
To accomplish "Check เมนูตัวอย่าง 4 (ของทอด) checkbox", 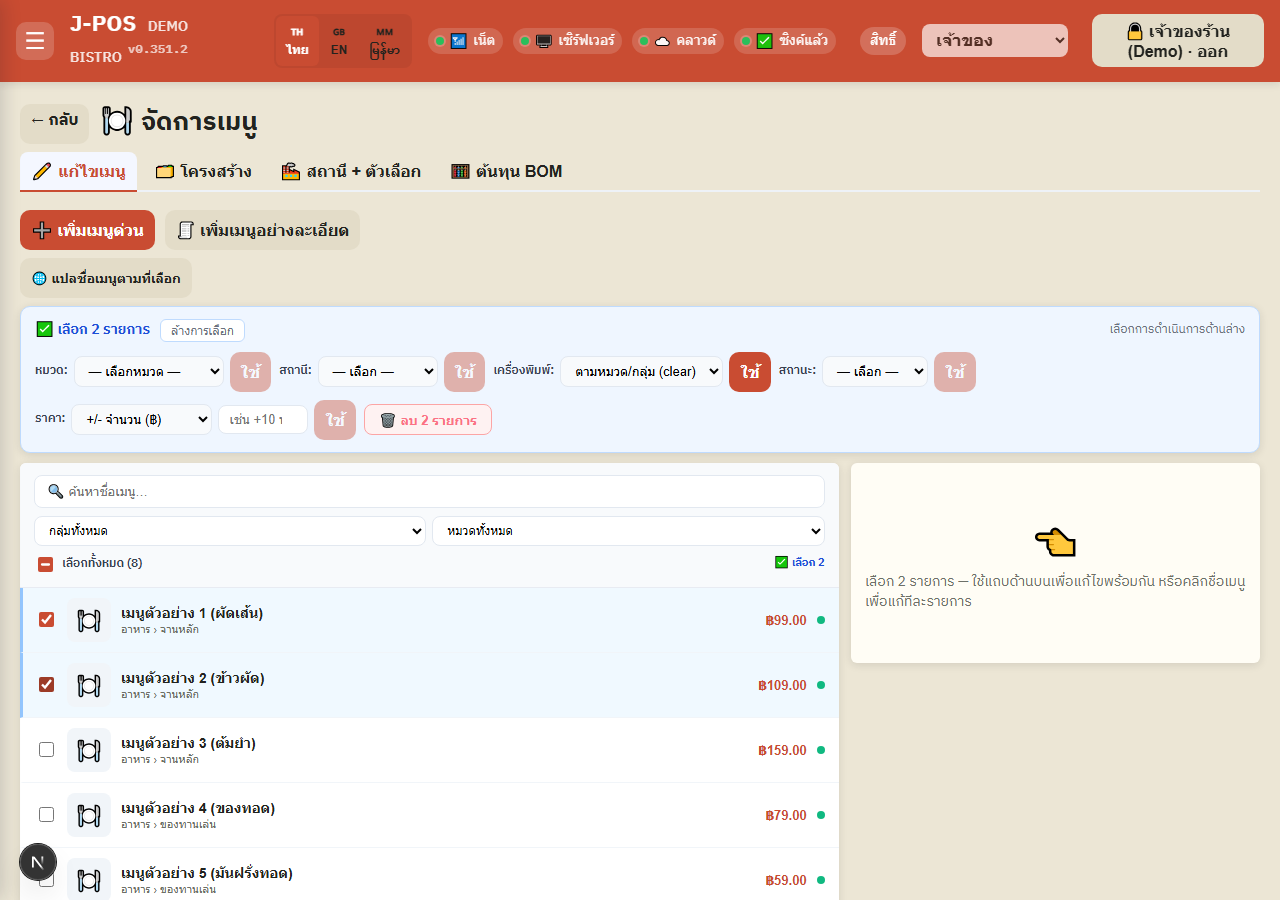I will [46, 815].
